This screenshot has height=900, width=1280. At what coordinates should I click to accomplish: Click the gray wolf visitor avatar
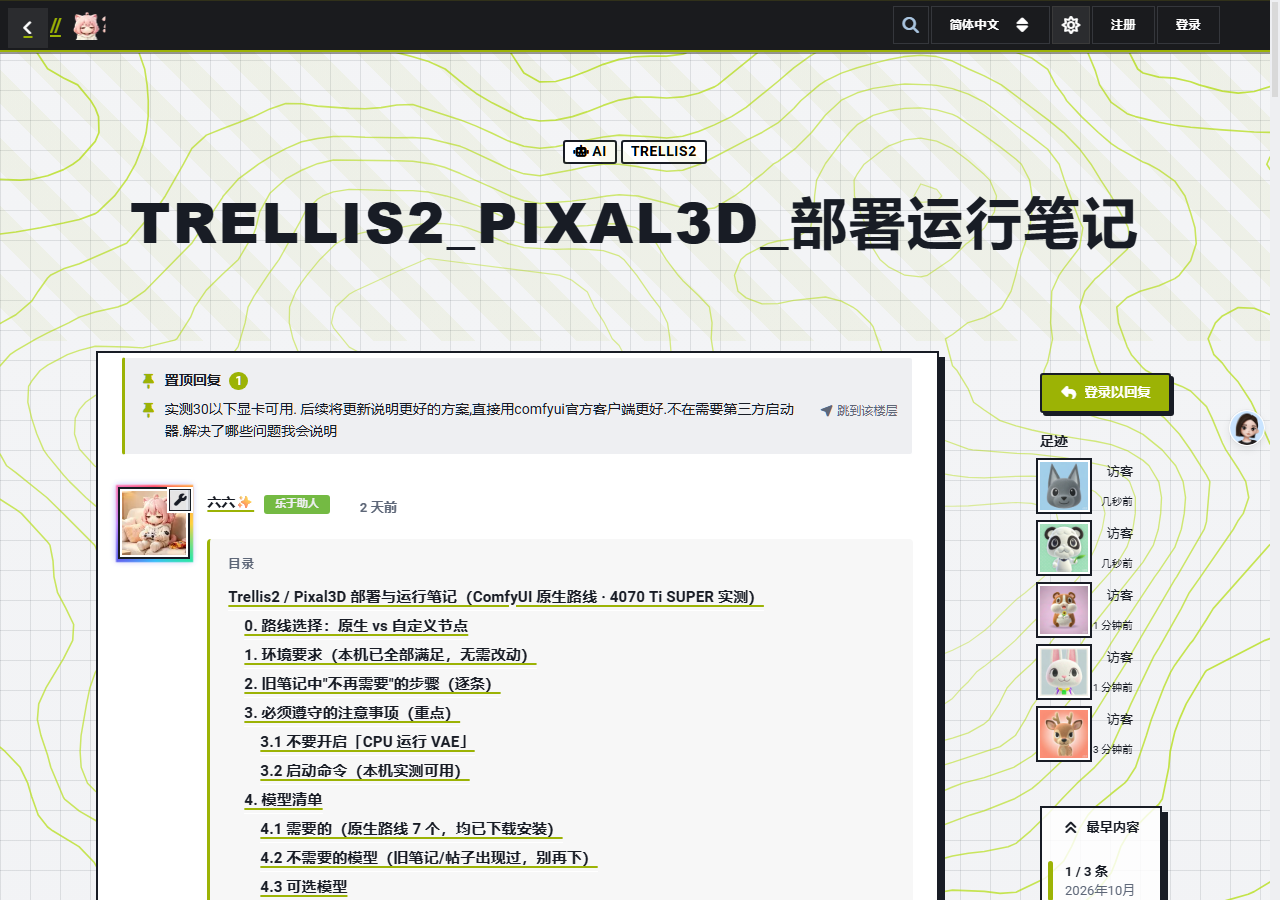pyautogui.click(x=1064, y=486)
